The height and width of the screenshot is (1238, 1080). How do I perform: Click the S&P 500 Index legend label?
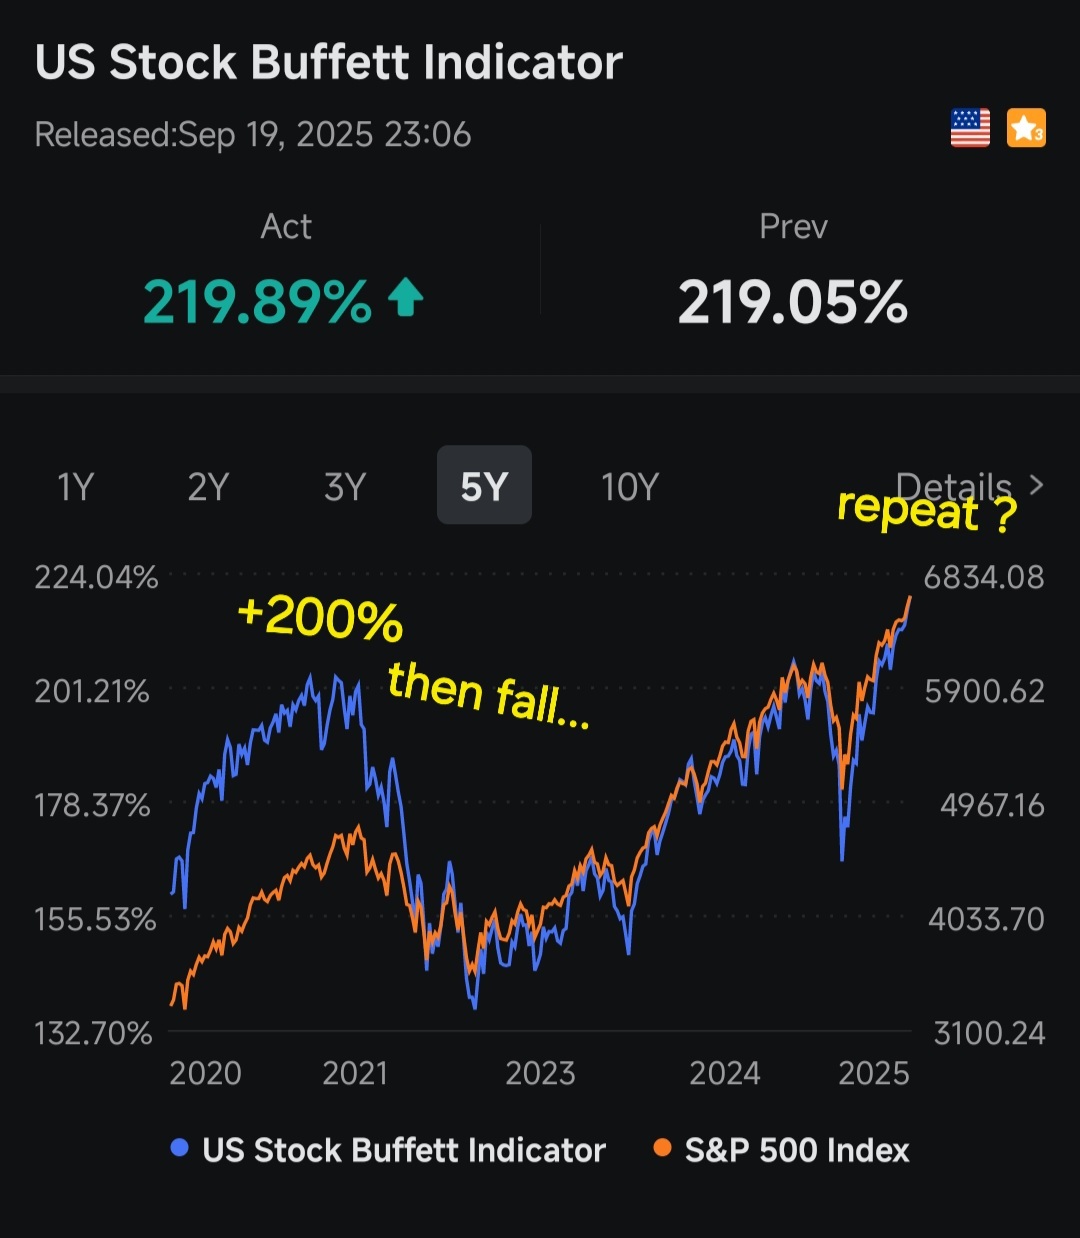tap(797, 1150)
